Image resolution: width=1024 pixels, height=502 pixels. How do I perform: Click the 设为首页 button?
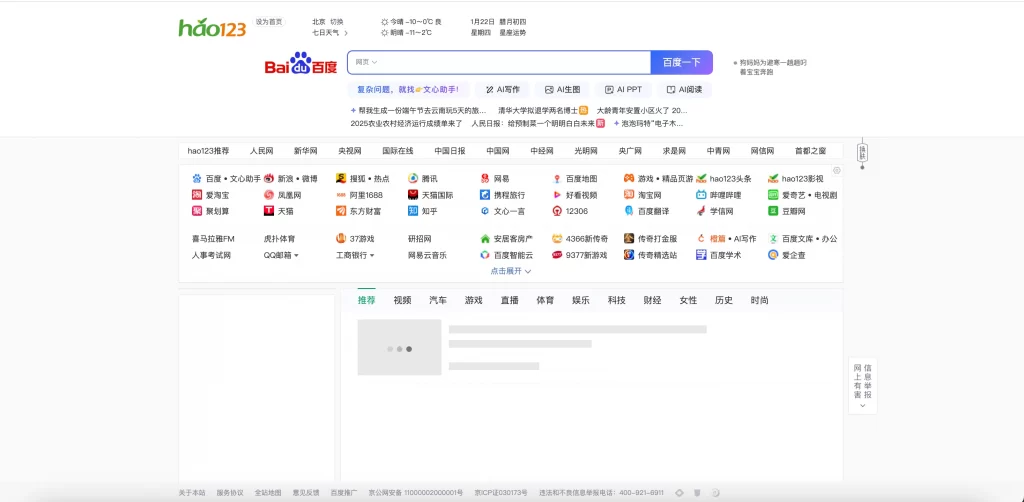(x=269, y=22)
